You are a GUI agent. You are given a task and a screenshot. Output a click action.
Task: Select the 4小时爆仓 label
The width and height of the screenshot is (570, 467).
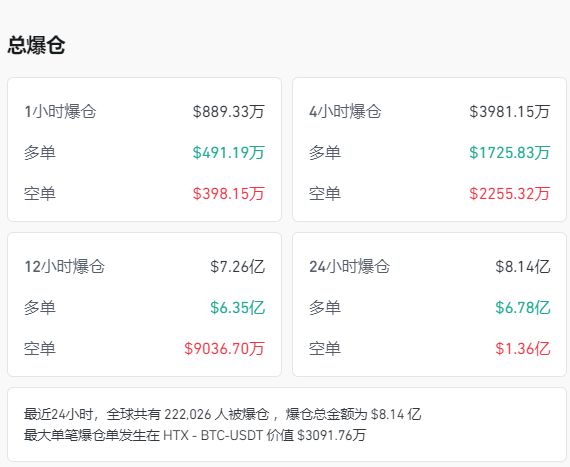(x=345, y=111)
